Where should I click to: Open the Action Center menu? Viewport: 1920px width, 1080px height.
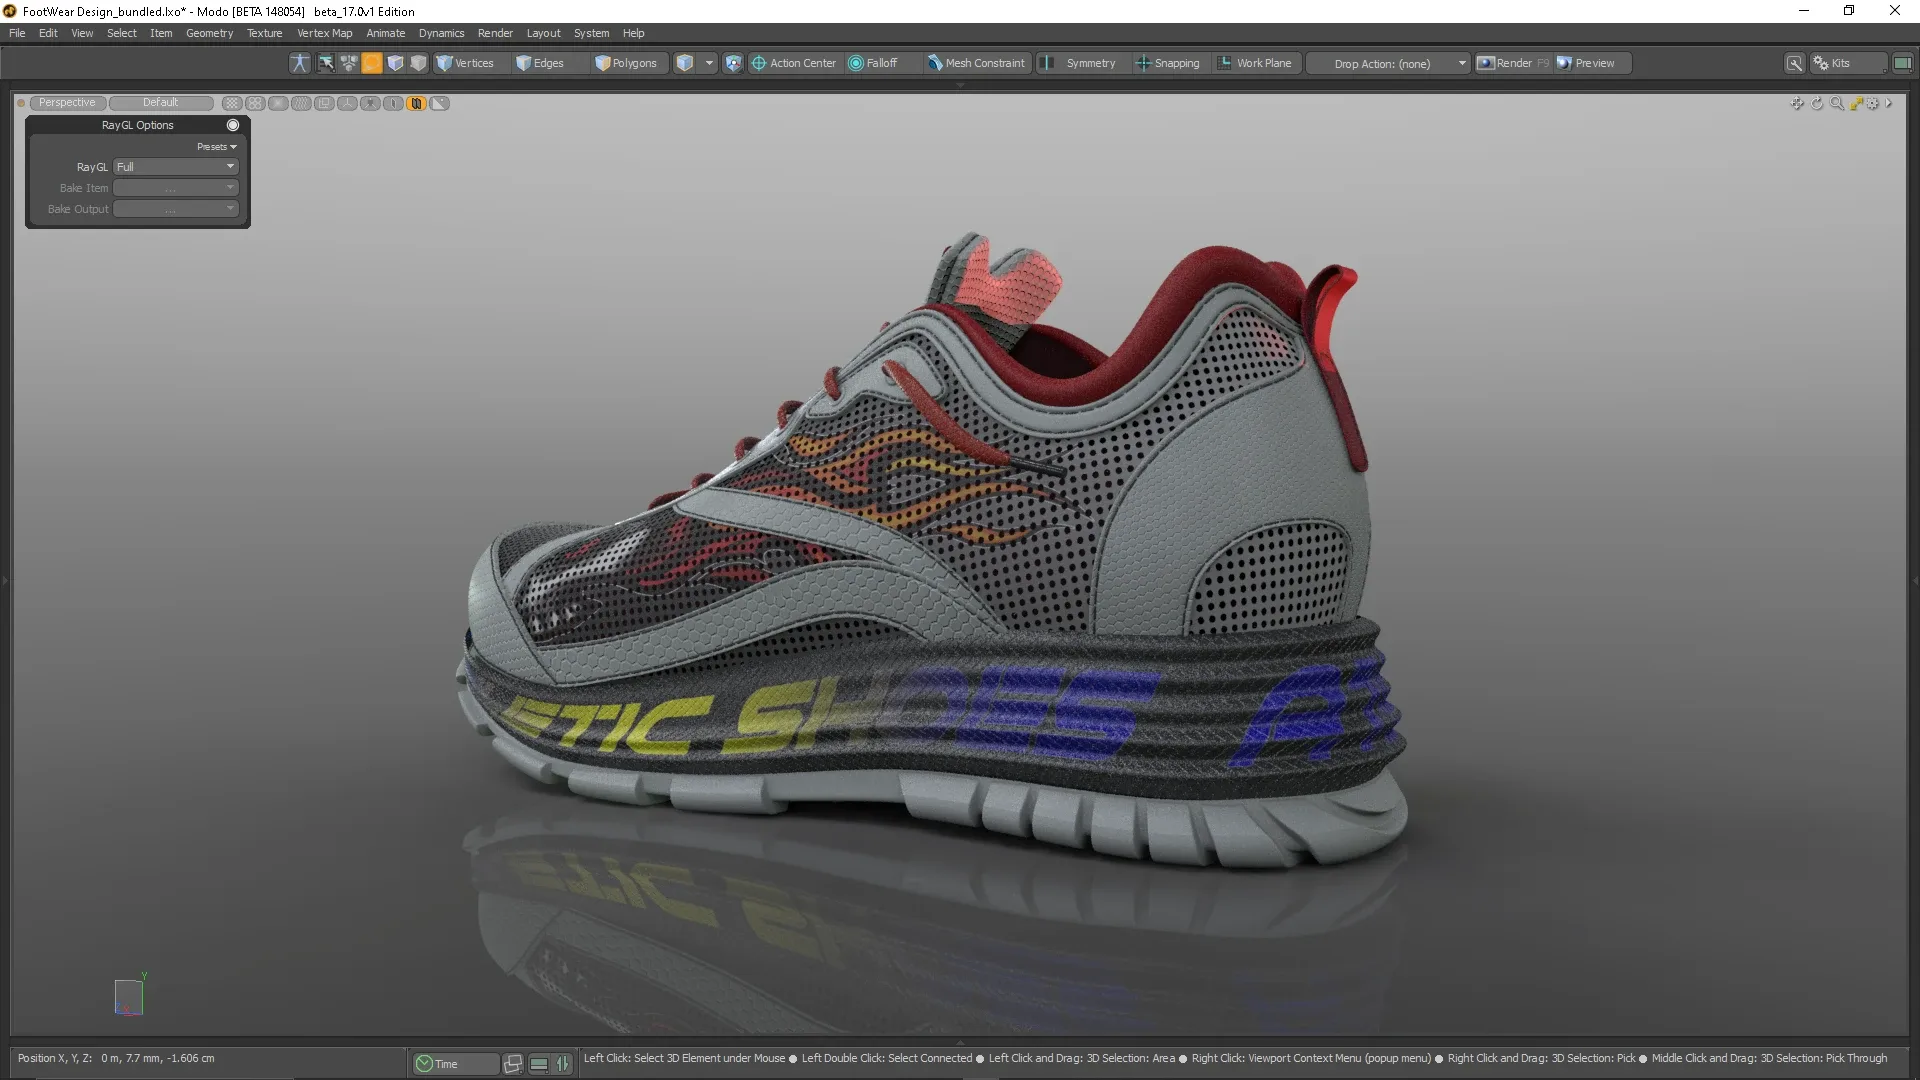[794, 63]
